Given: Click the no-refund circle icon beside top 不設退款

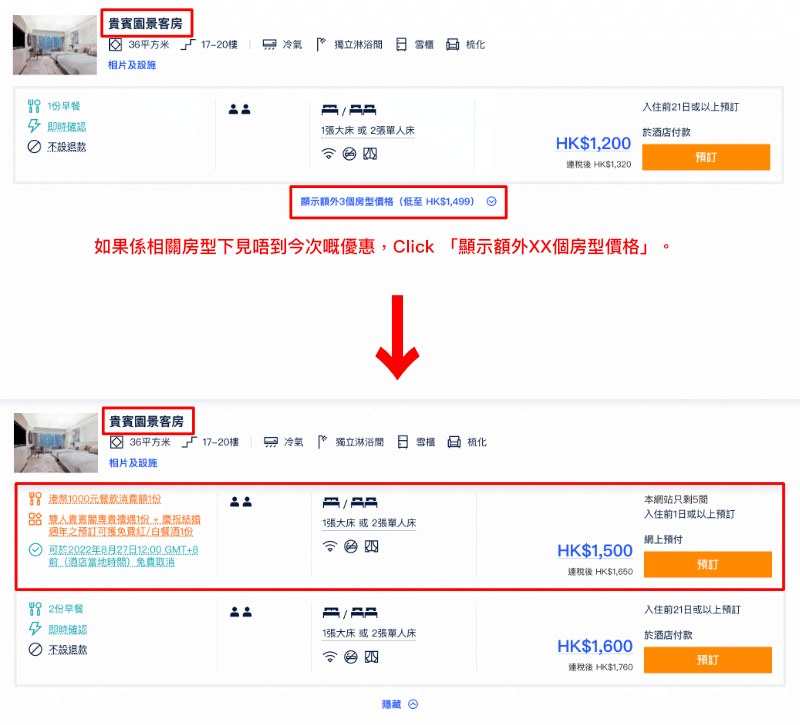Looking at the screenshot, I should click(x=34, y=147).
